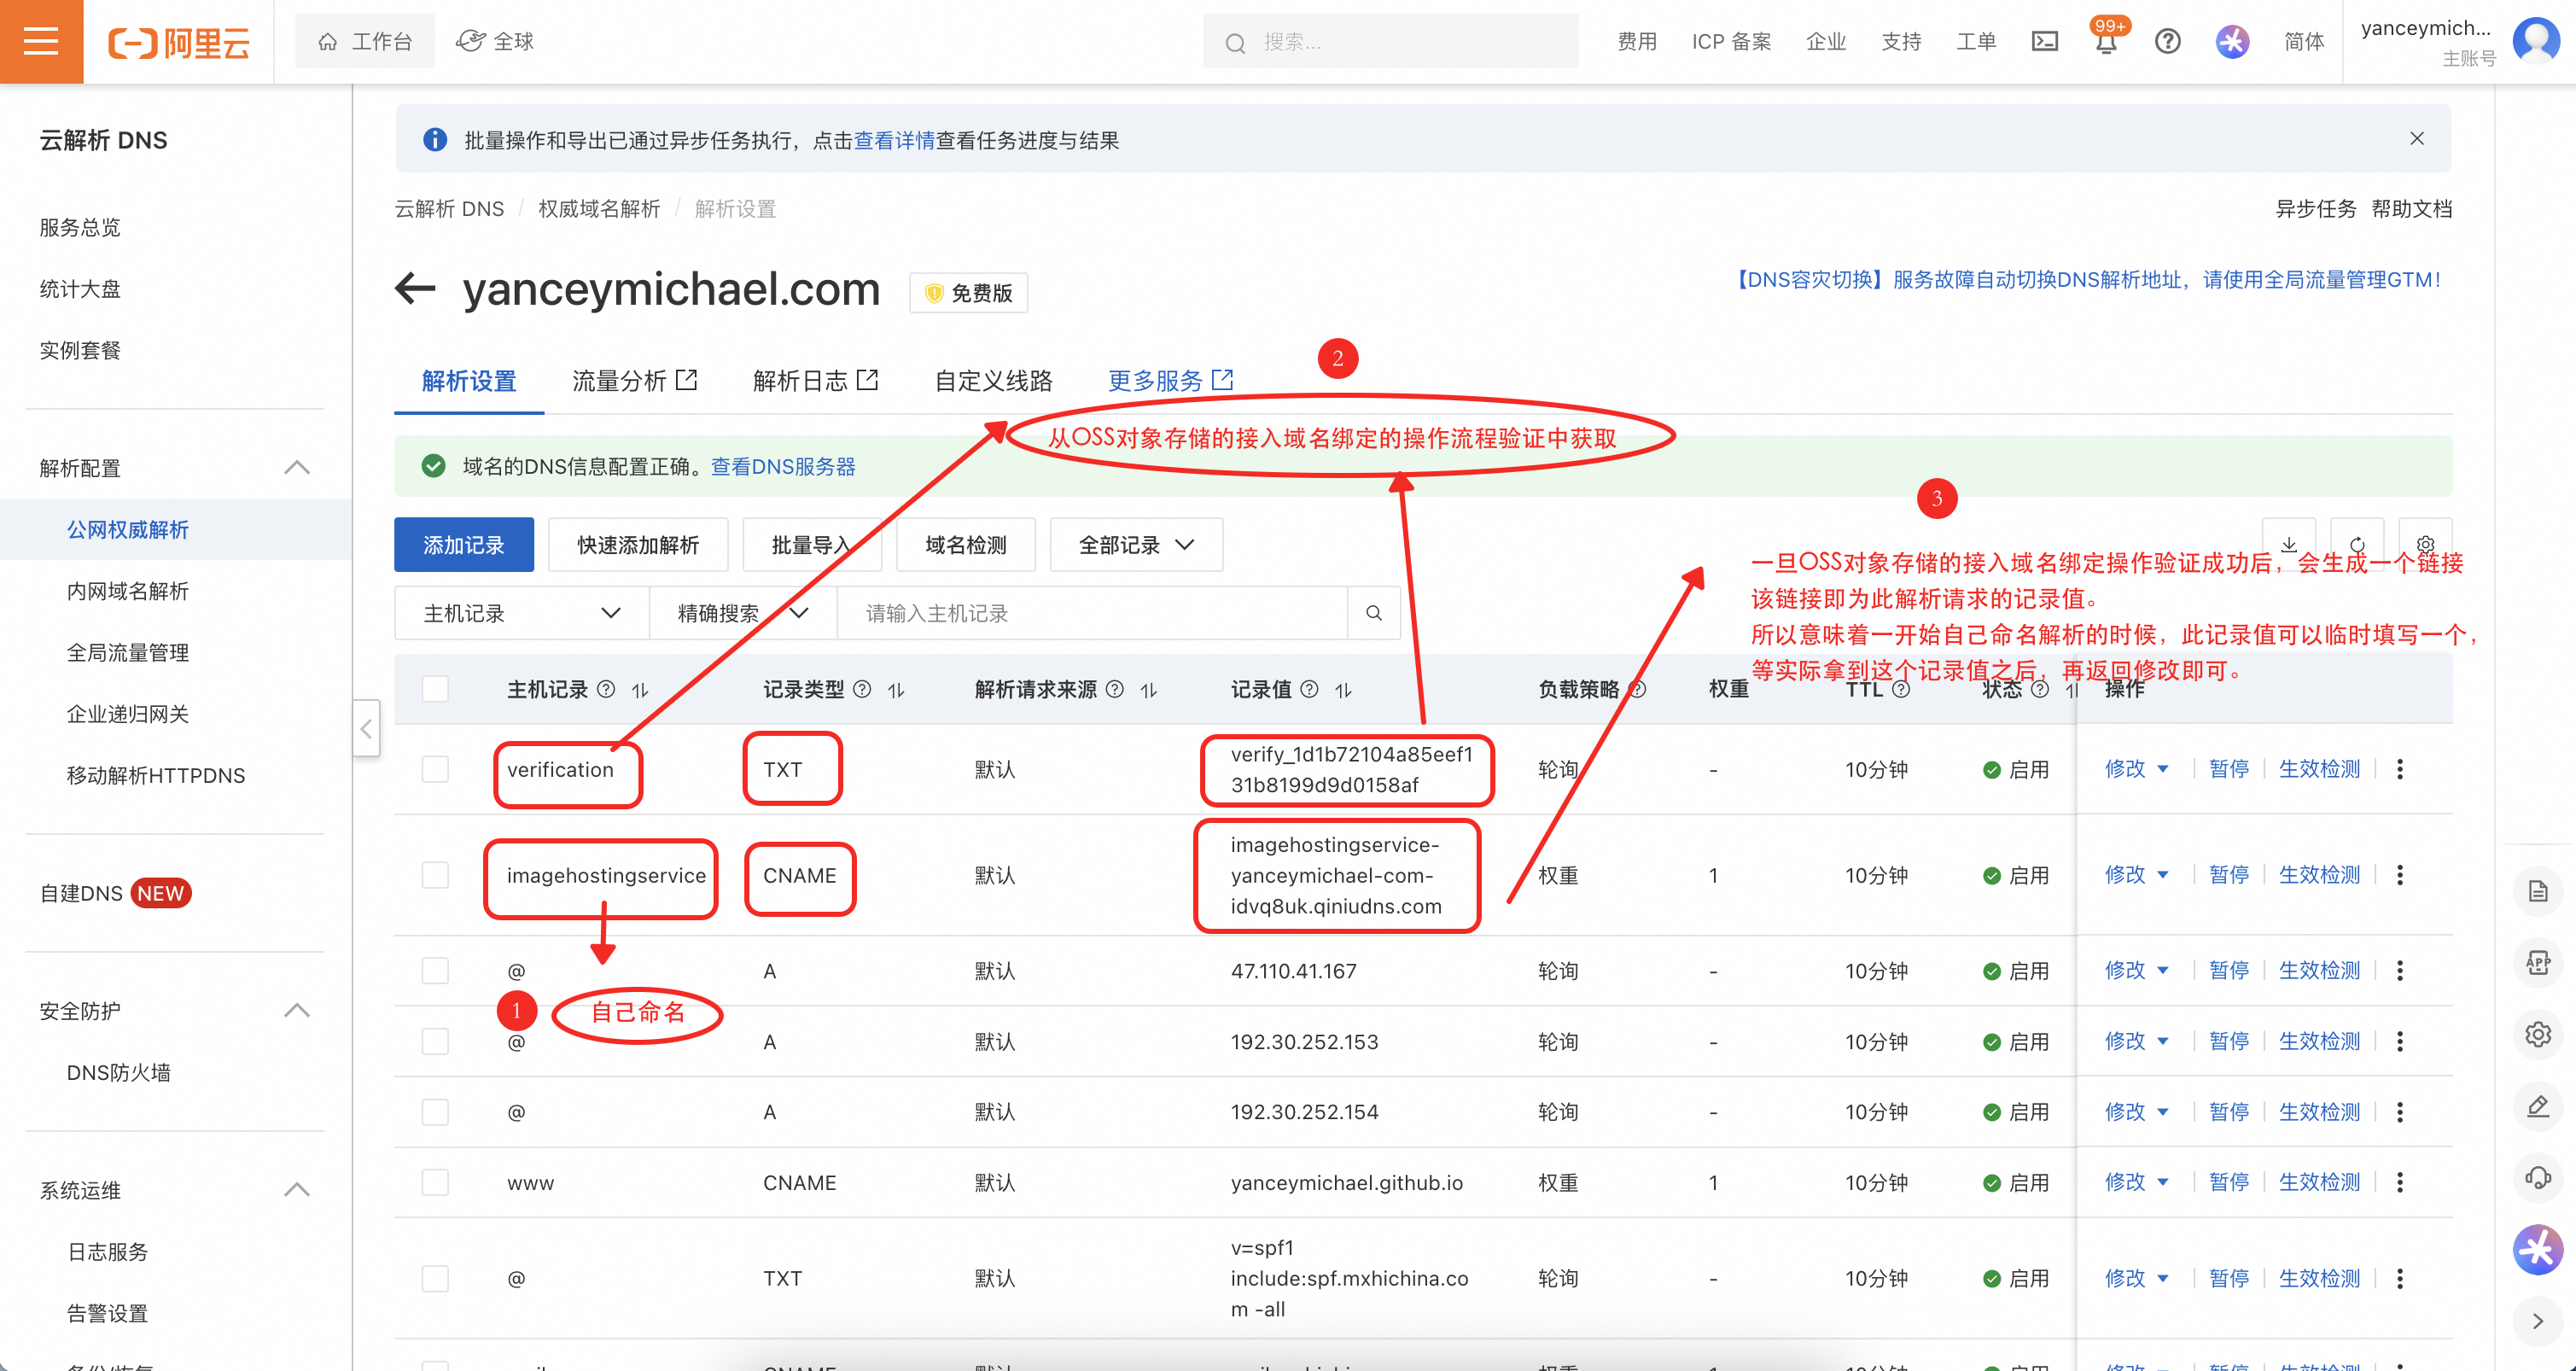Click the download export records icon
2576x1371 pixels.
pyautogui.click(x=2289, y=544)
